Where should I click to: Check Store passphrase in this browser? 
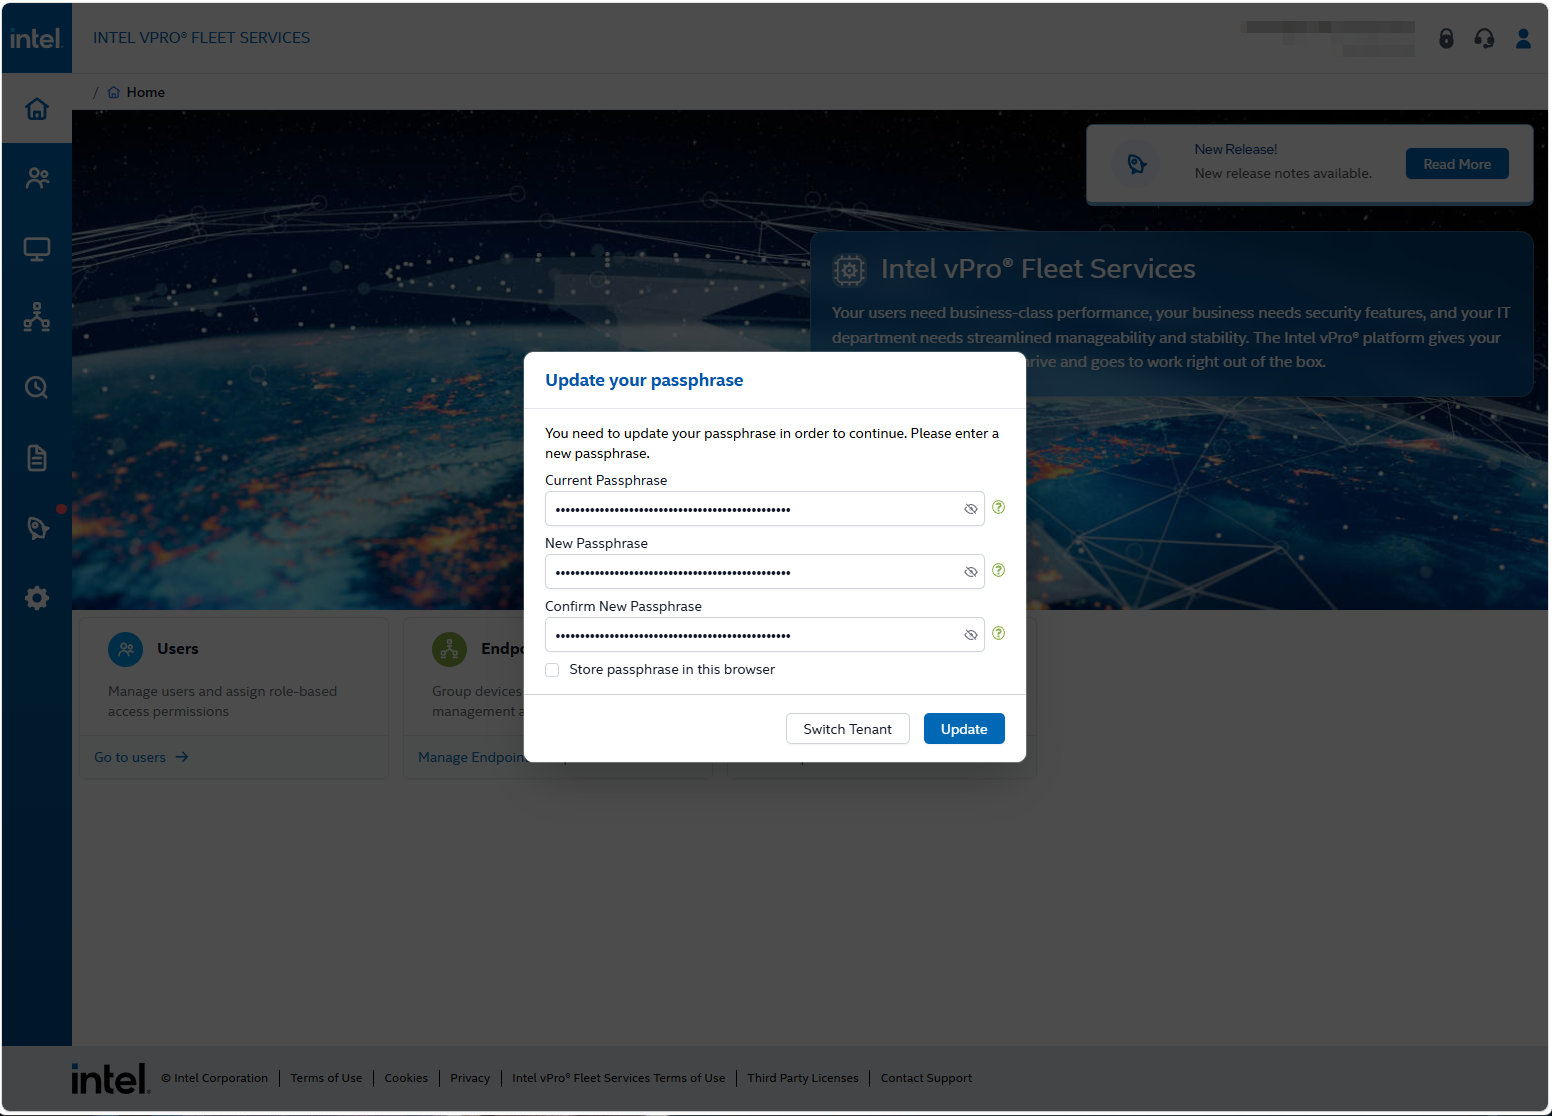[552, 670]
